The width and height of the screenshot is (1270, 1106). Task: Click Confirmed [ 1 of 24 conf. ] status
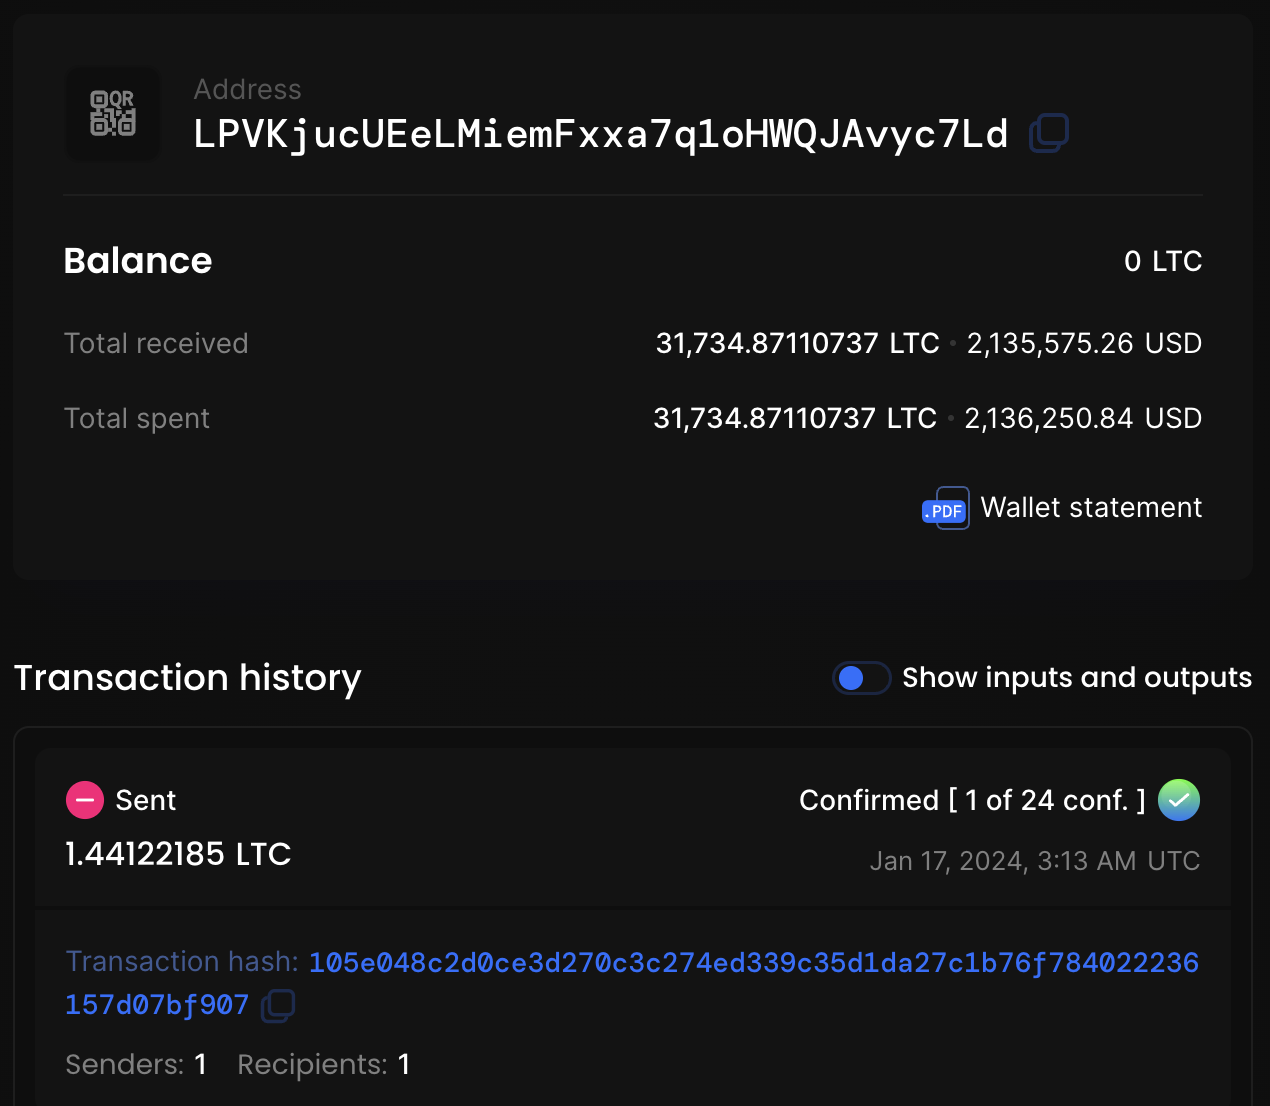click(x=972, y=800)
